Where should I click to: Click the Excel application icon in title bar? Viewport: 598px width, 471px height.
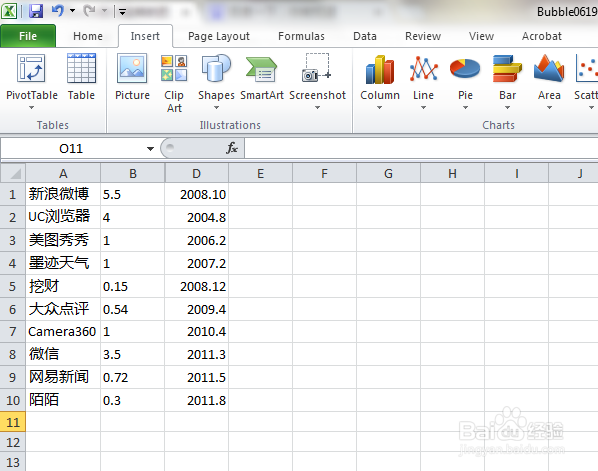(x=9, y=11)
